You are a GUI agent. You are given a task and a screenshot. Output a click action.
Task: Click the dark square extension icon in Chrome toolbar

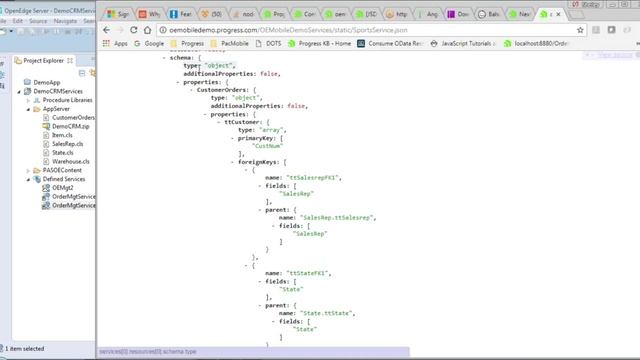coord(611,30)
